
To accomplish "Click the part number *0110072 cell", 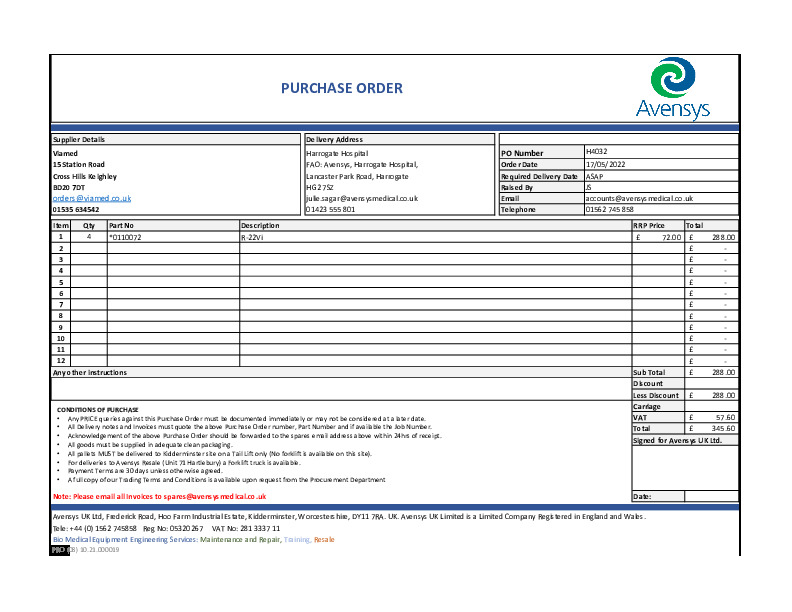I will tap(172, 237).
